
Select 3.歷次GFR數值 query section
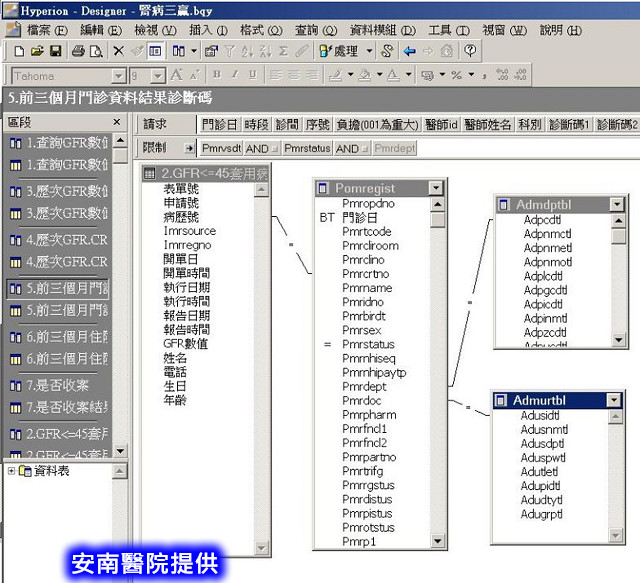click(58, 191)
